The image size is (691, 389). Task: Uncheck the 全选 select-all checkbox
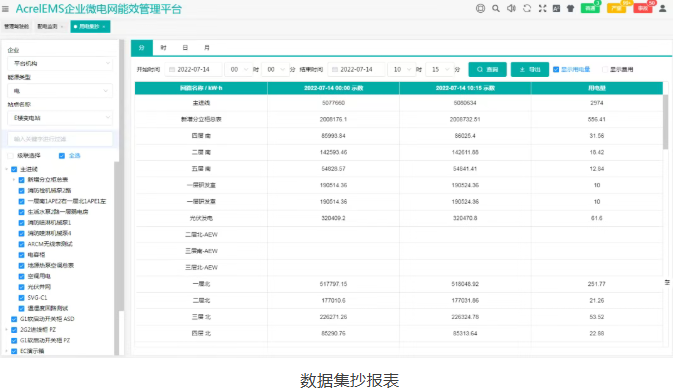click(x=62, y=156)
